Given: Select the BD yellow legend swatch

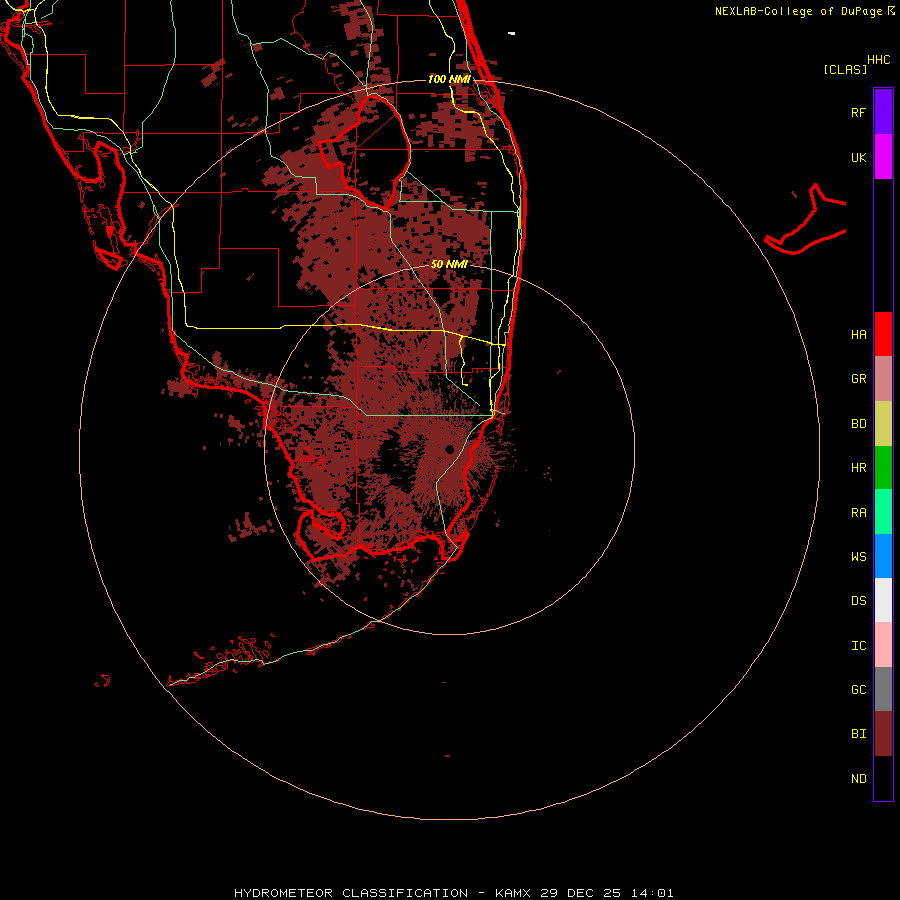Looking at the screenshot, I should tap(883, 424).
